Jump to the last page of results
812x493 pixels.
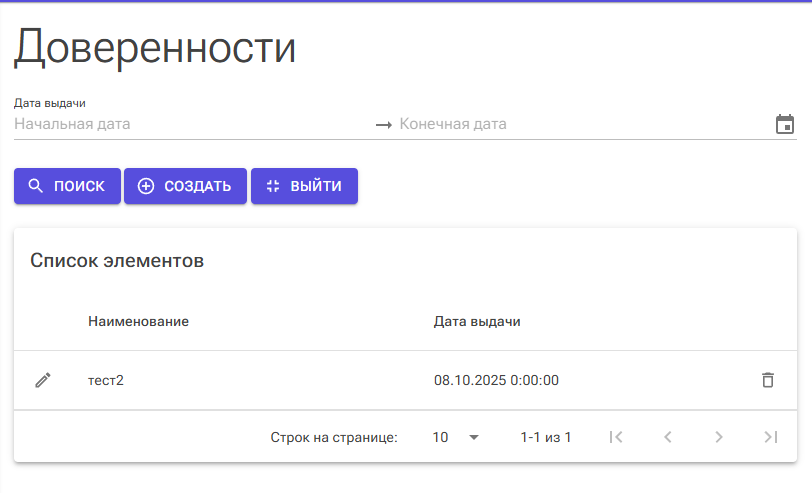pyautogui.click(x=769, y=437)
